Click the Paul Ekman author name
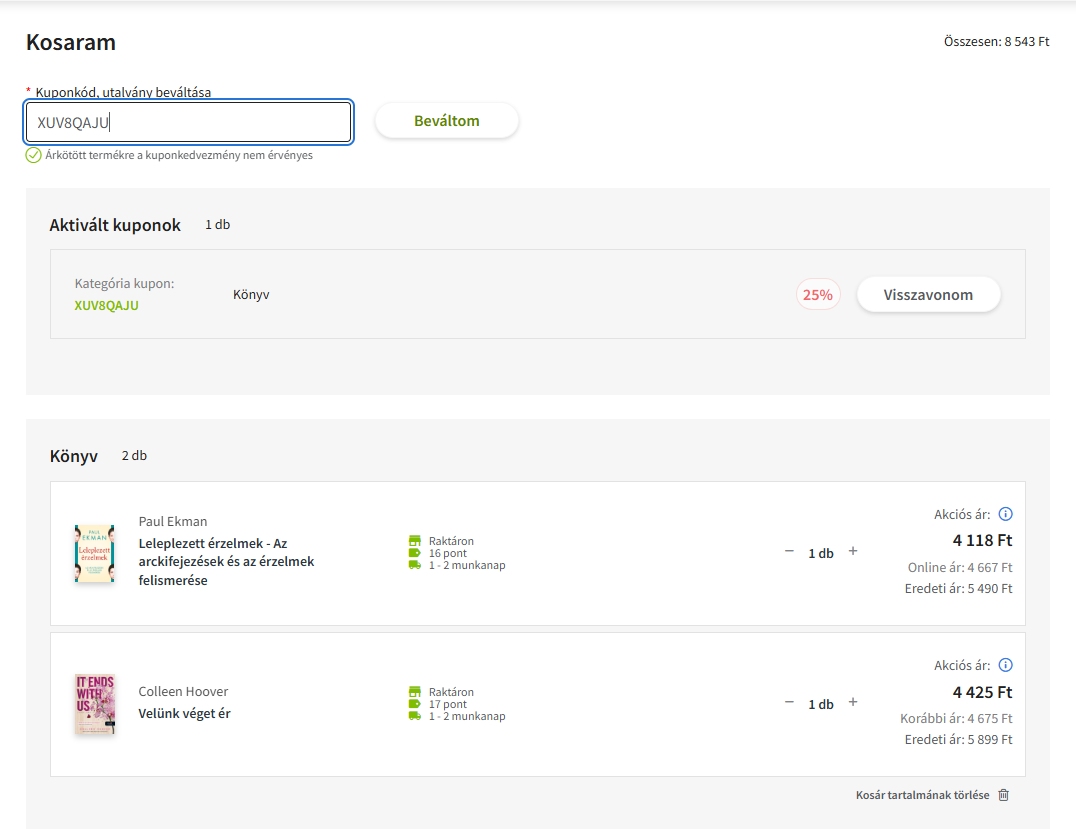This screenshot has height=829, width=1076. 173,521
